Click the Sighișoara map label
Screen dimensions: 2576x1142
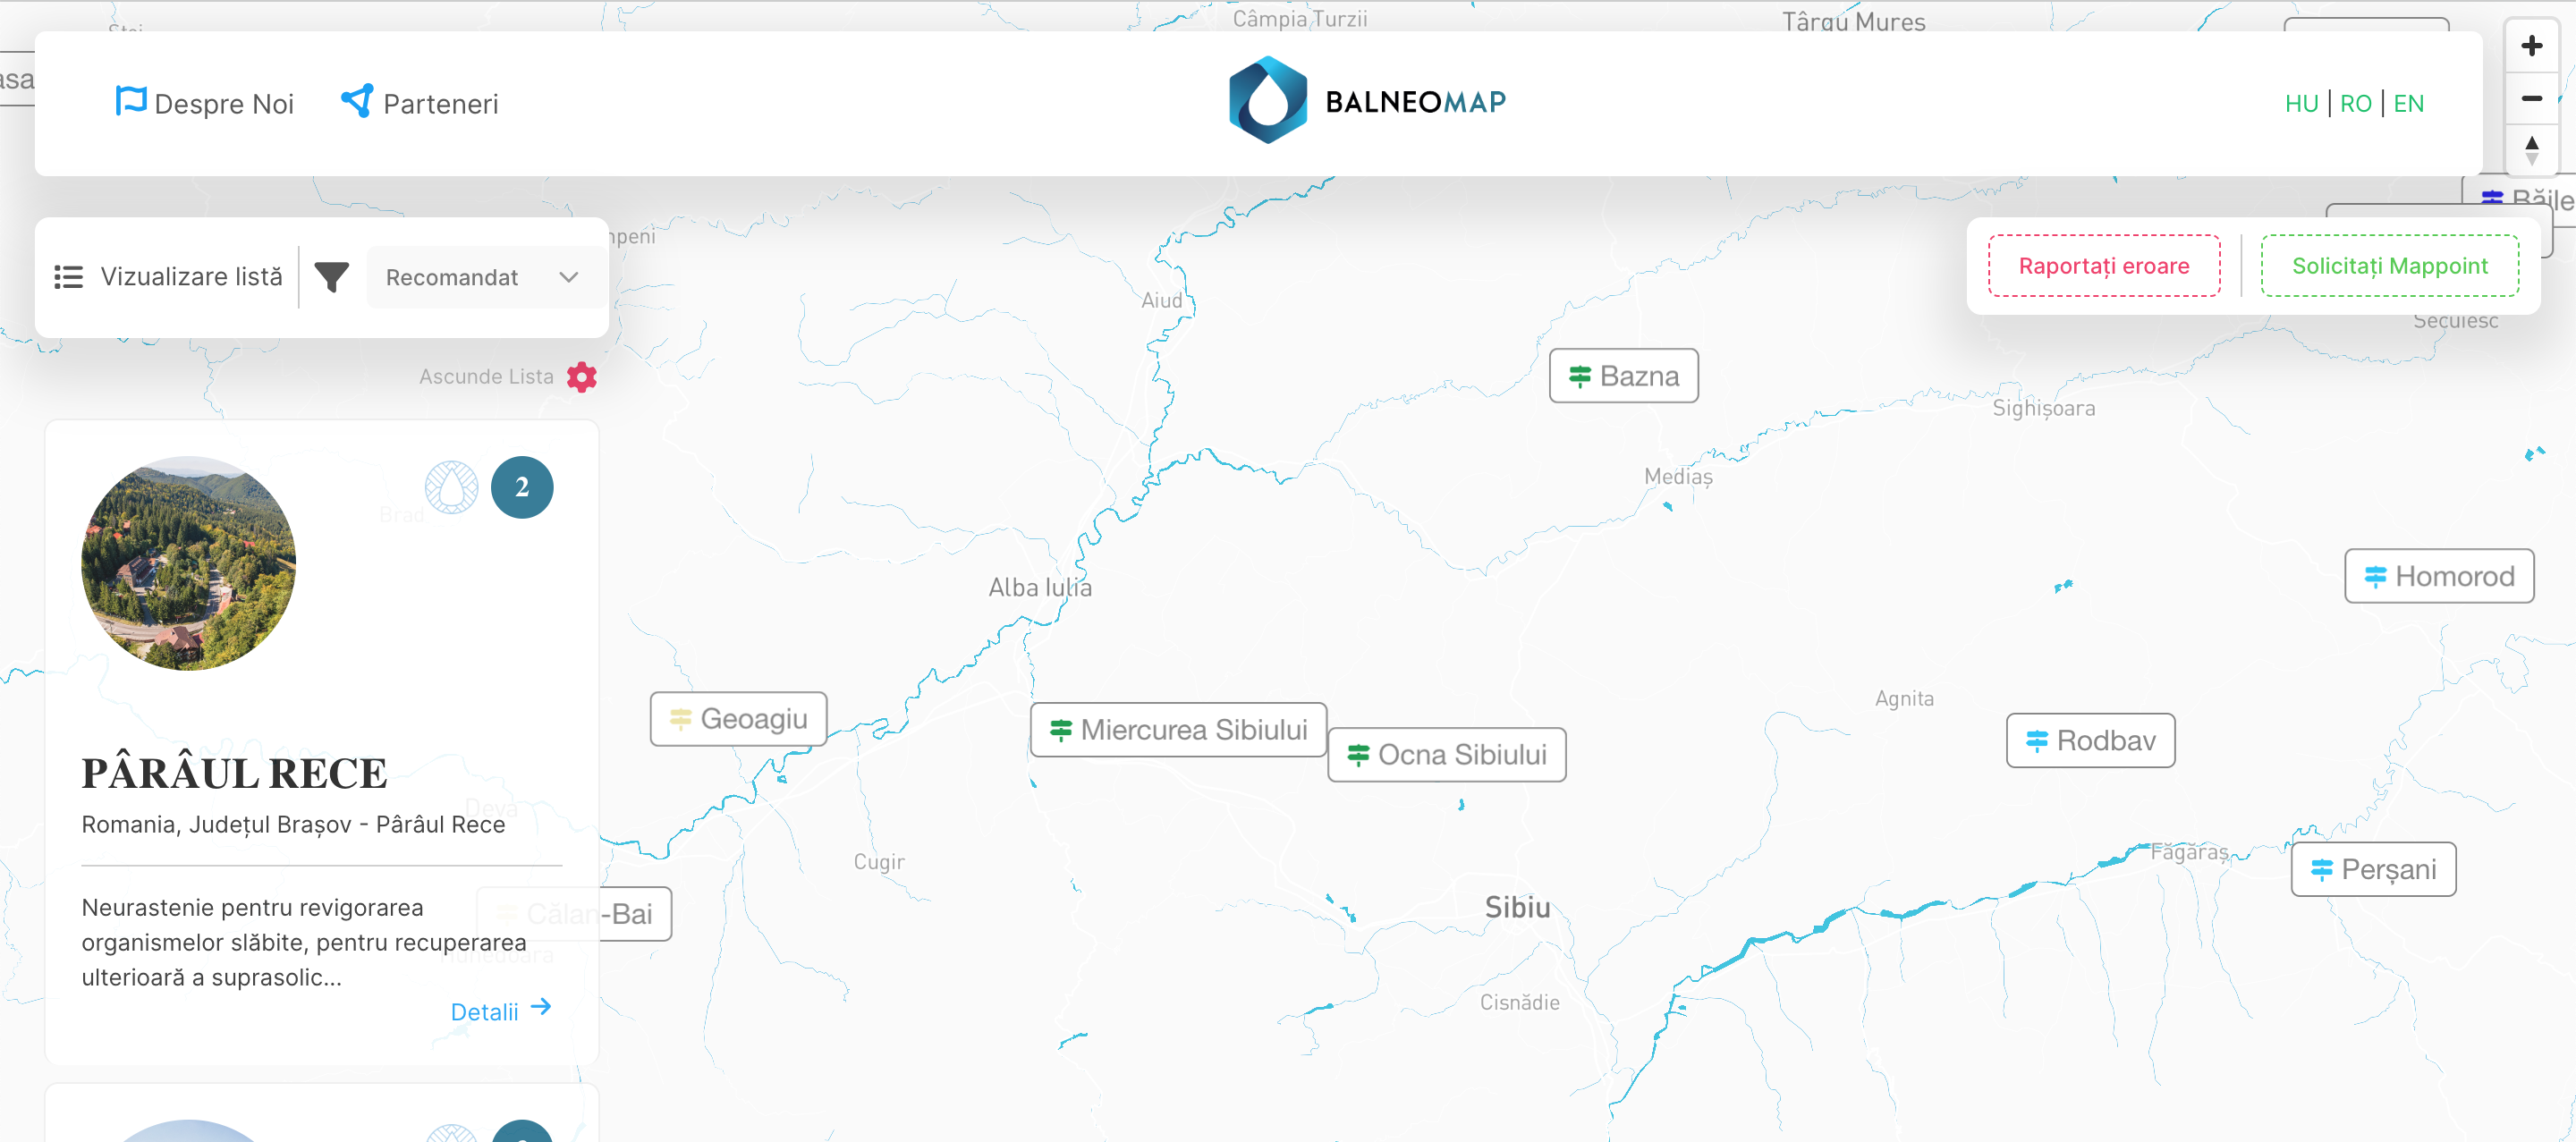coord(2043,408)
